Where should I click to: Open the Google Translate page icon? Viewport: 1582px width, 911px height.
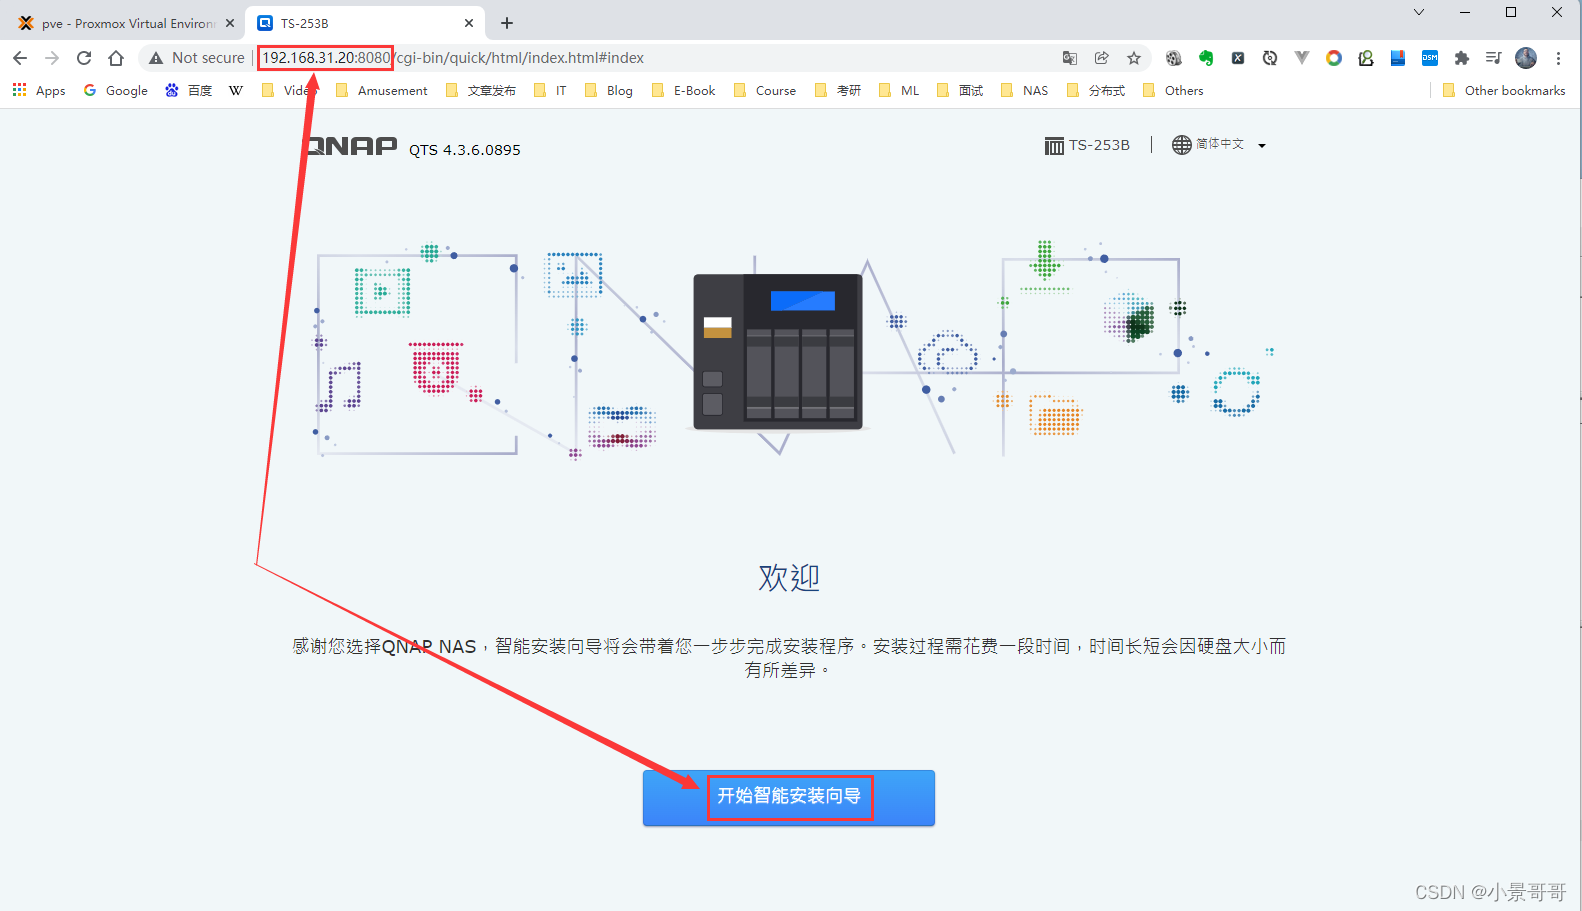click(1070, 58)
